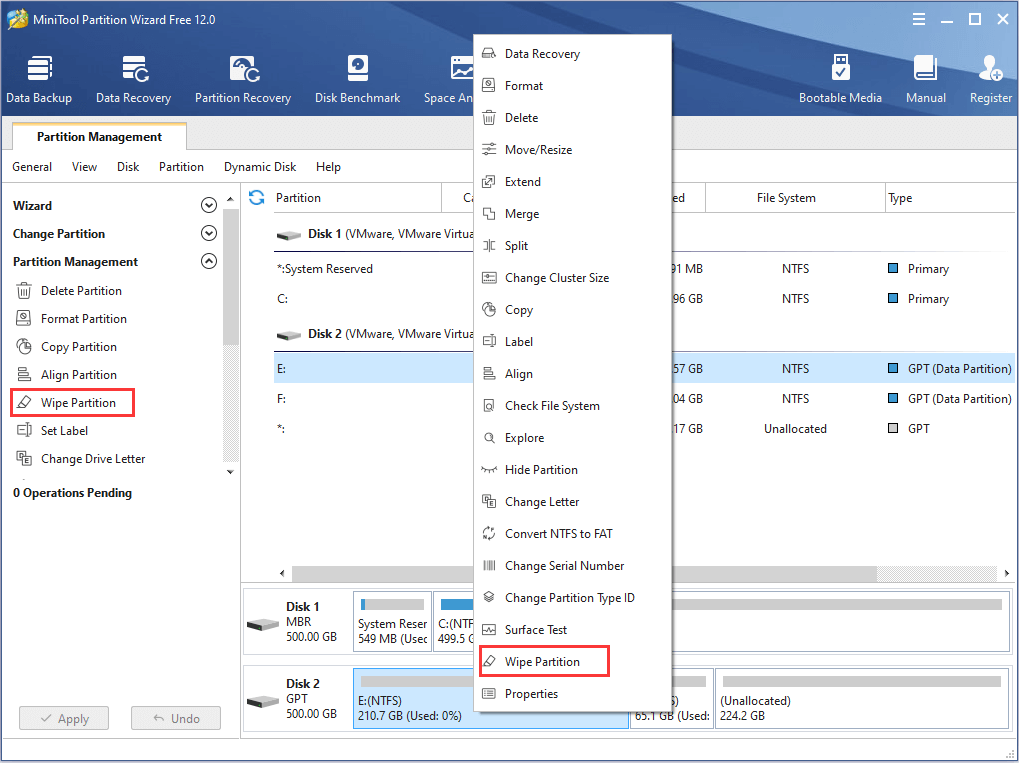The image size is (1019, 763).
Task: Click the Type column header
Action: 950,198
